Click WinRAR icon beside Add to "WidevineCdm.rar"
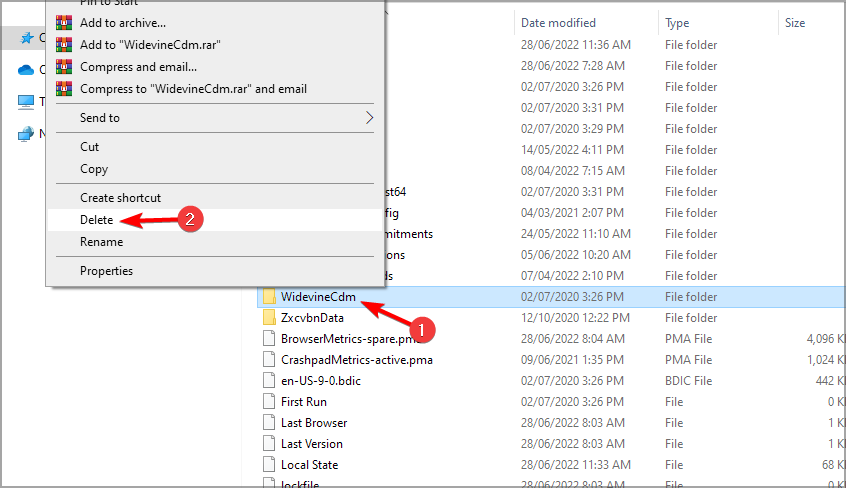 (x=64, y=45)
